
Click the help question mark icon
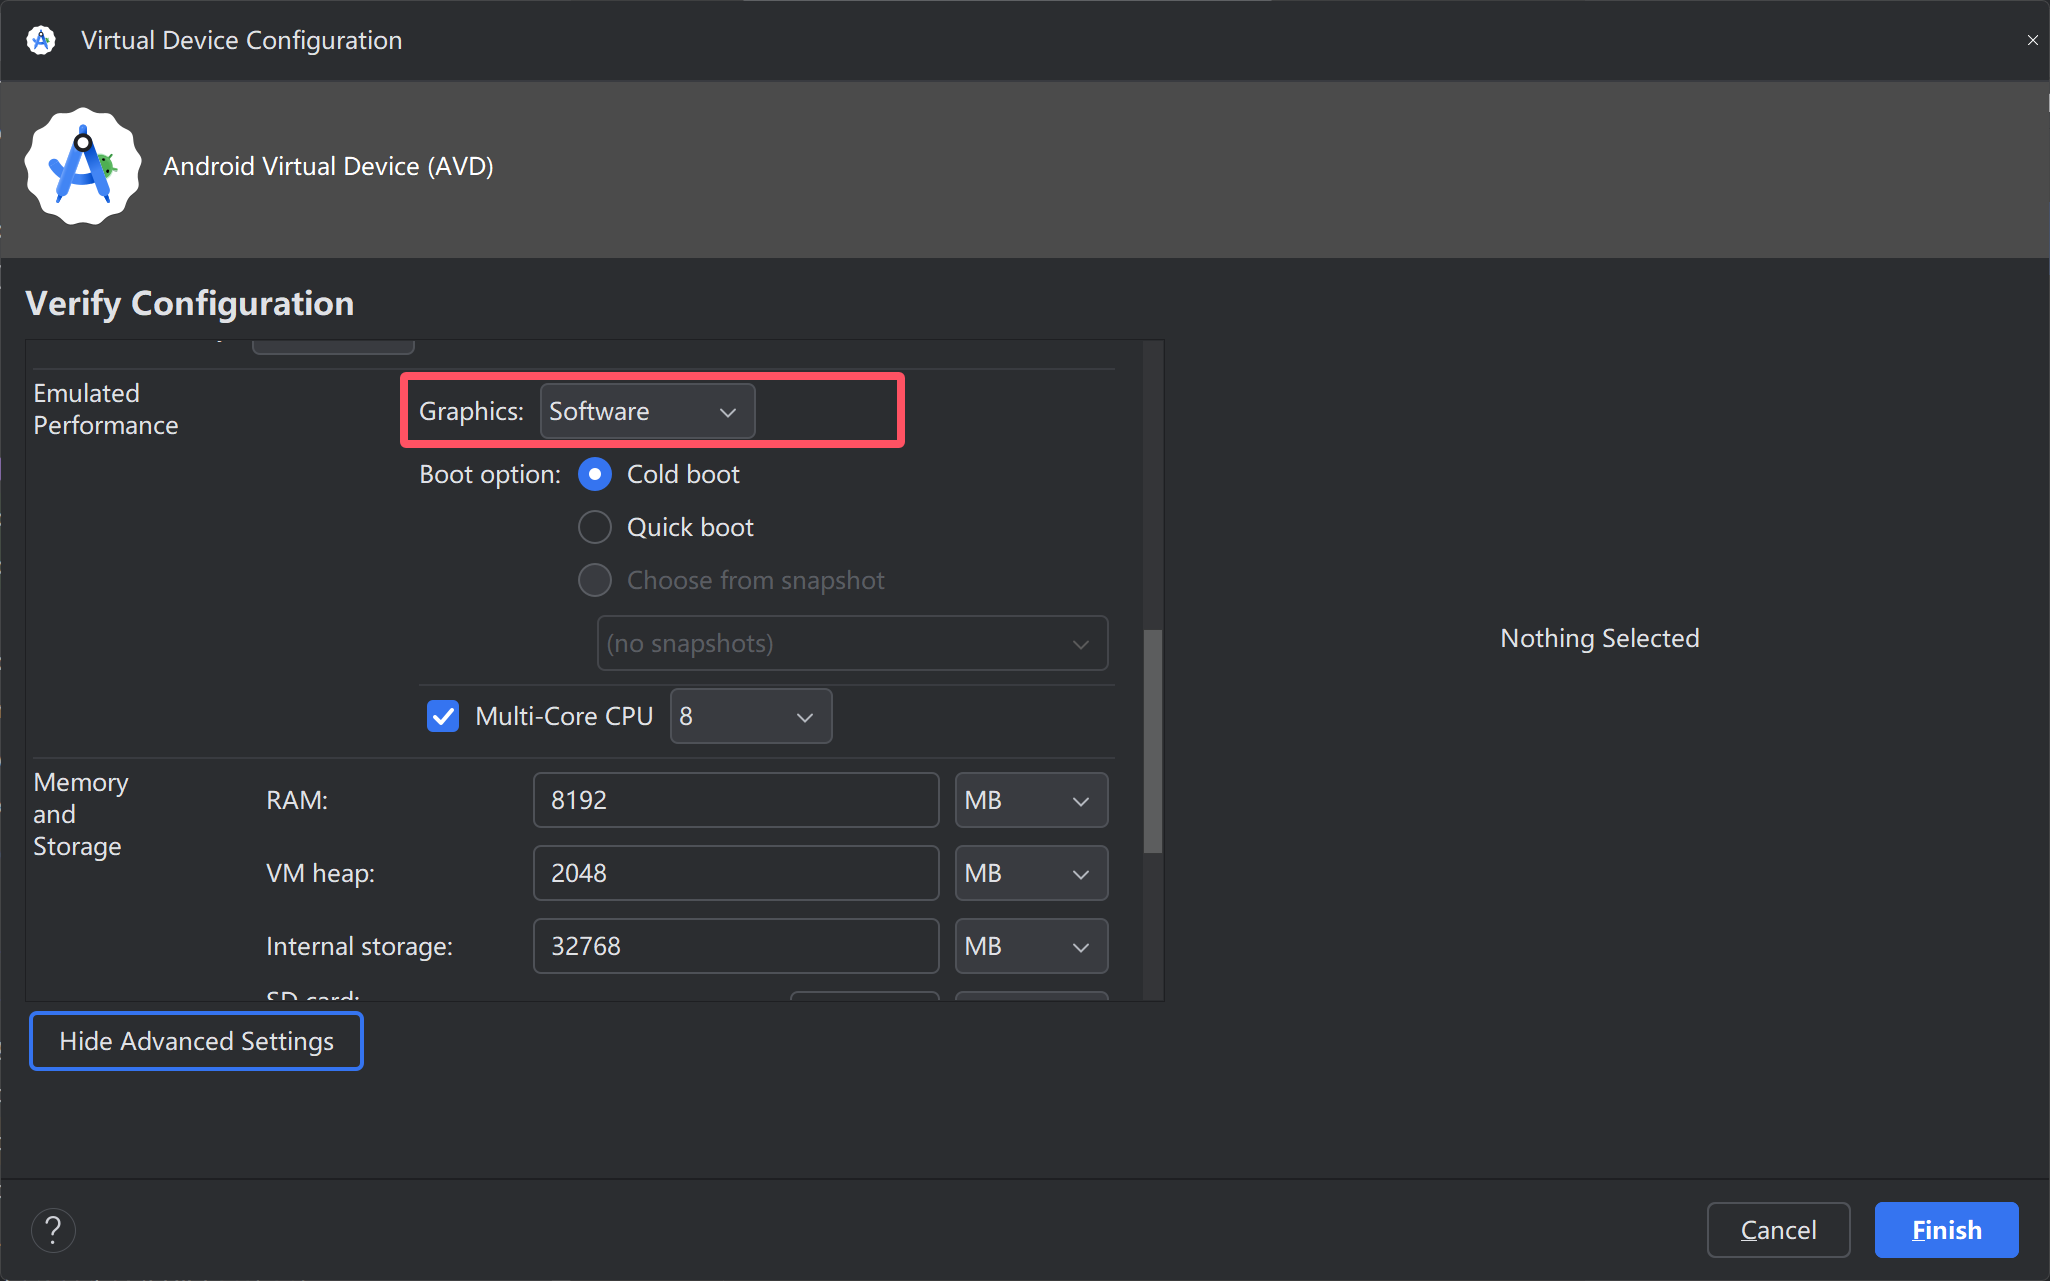click(53, 1230)
